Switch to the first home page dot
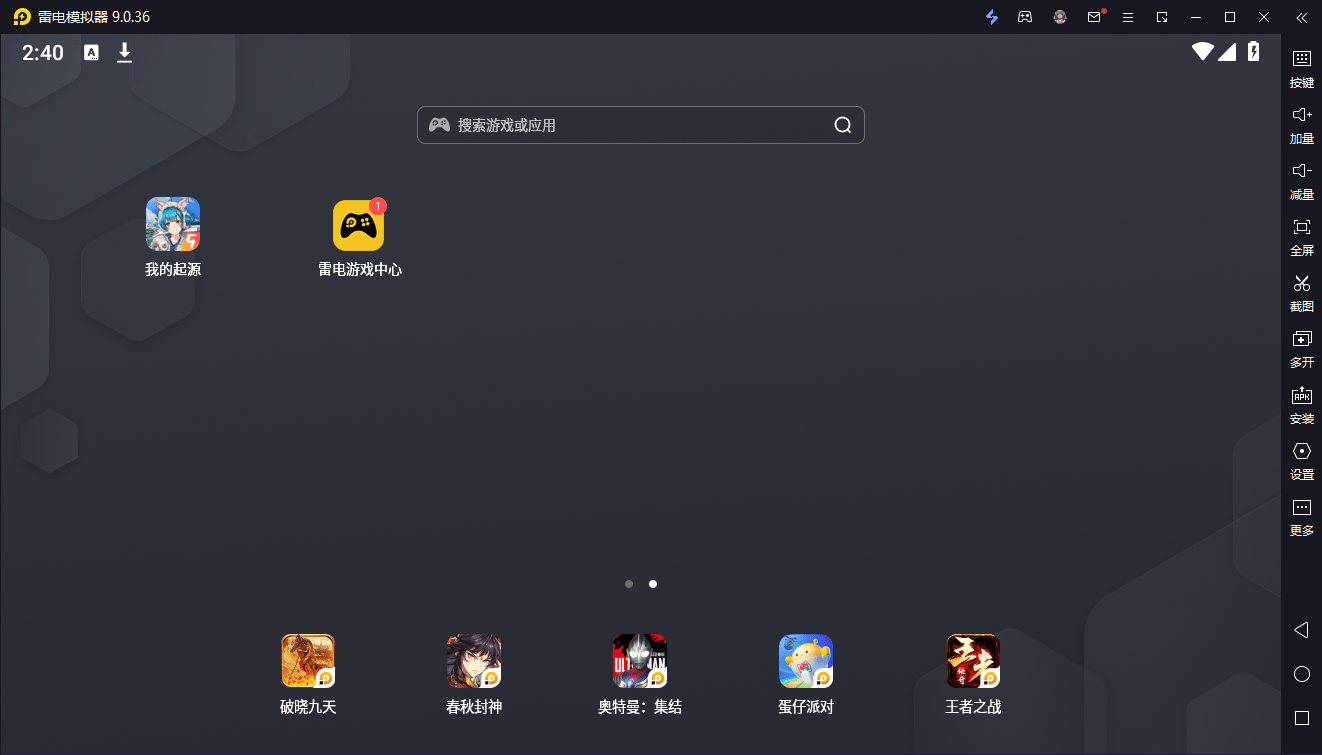The width and height of the screenshot is (1322, 755). tap(629, 584)
